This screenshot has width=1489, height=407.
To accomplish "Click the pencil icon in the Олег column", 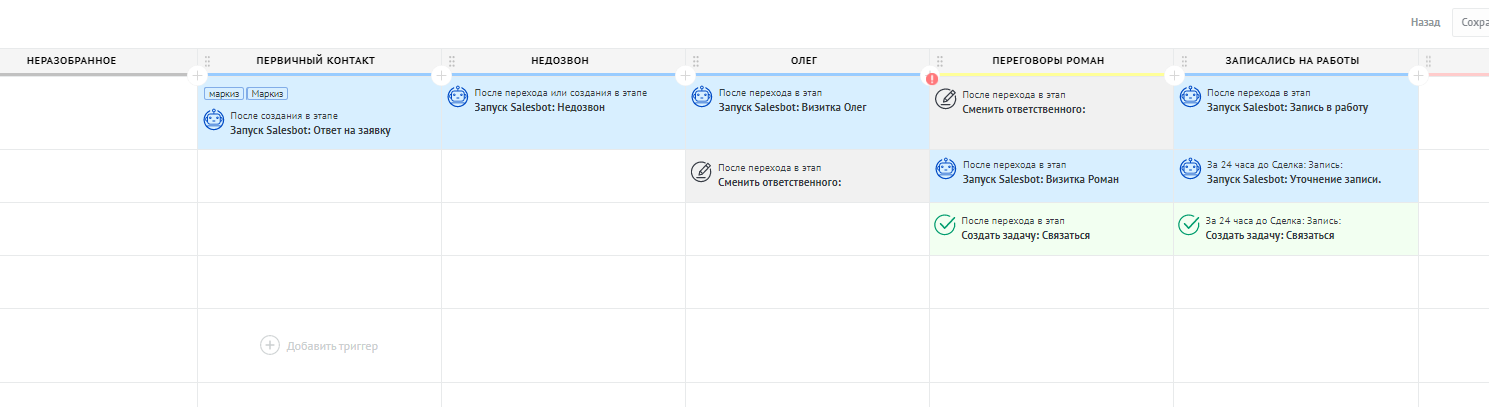I will 702,172.
